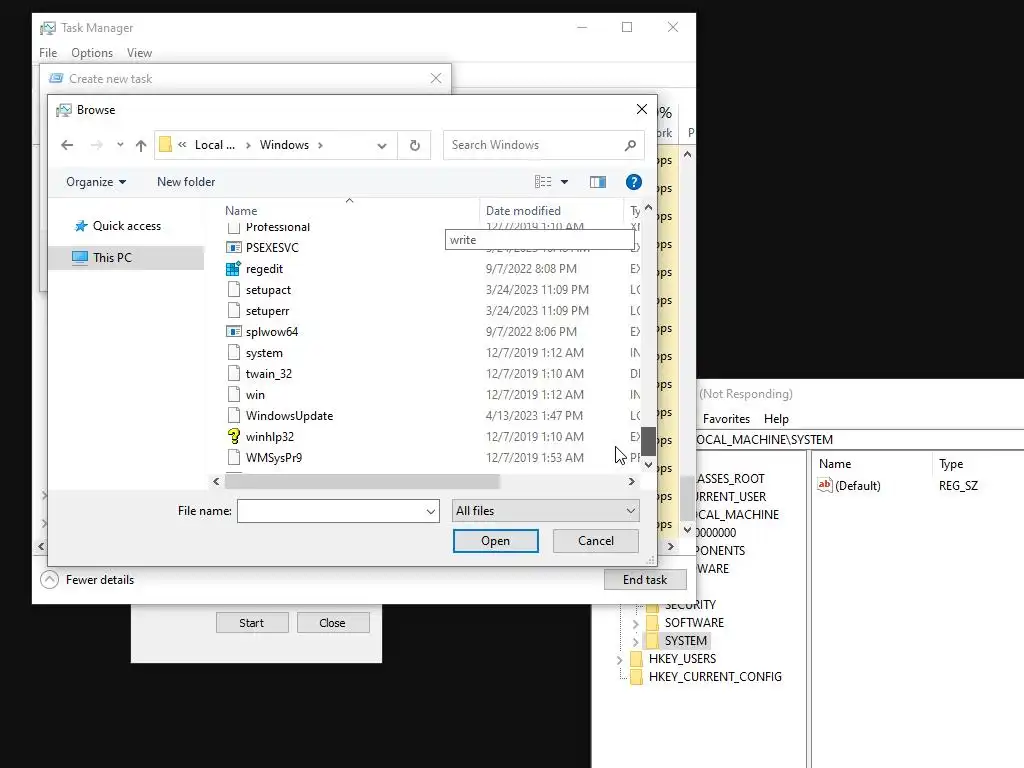Image resolution: width=1024 pixels, height=768 pixels.
Task: Select the WindowsUpdate log file
Action: [289, 416]
